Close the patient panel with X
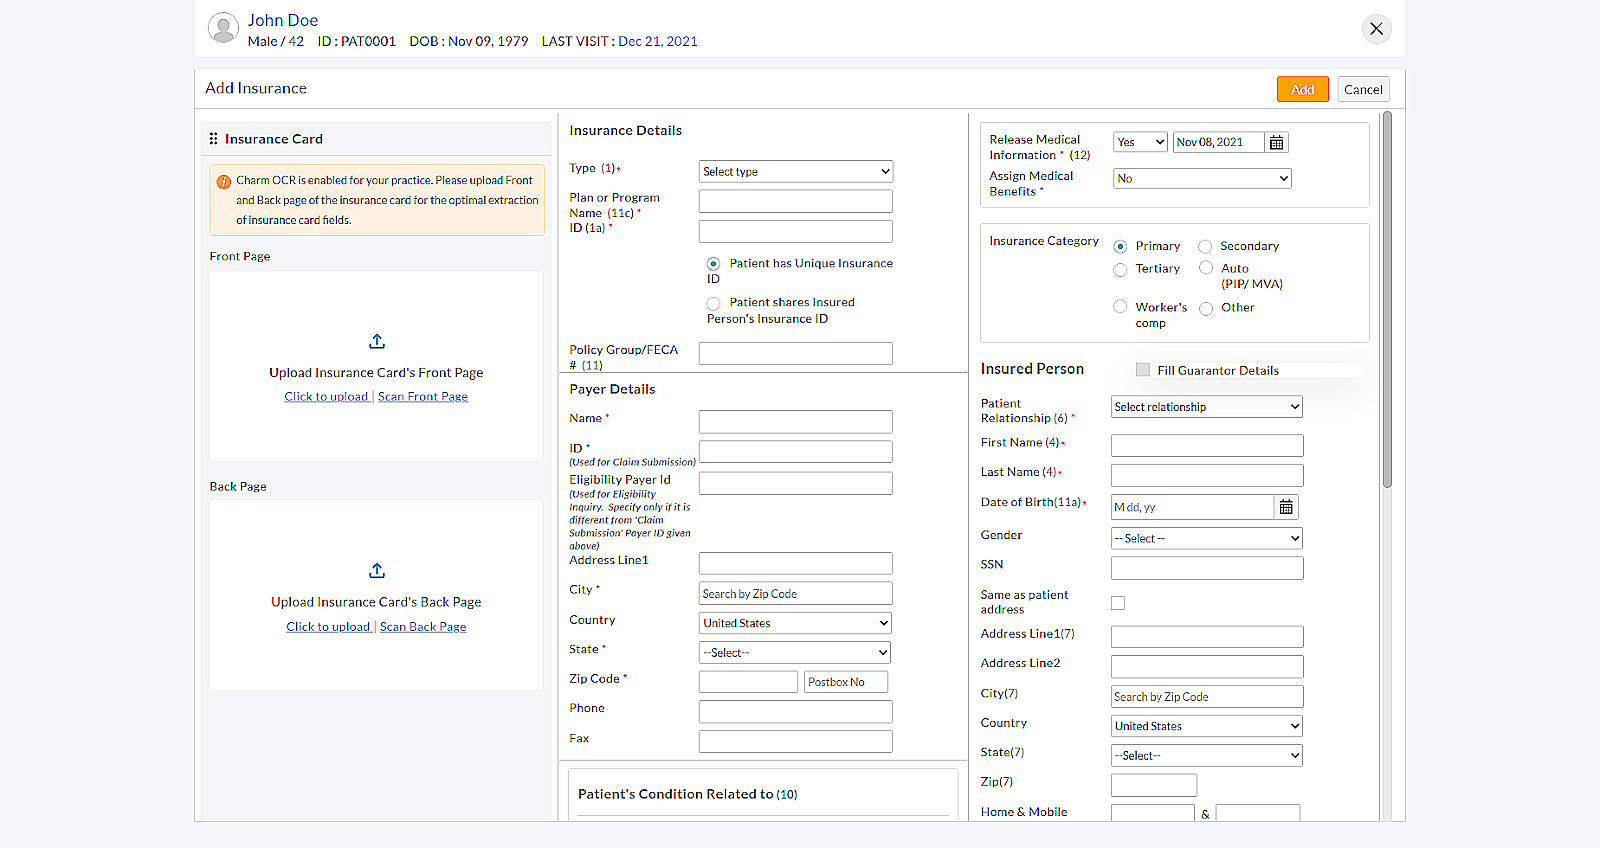Viewport: 1600px width, 848px height. point(1376,29)
